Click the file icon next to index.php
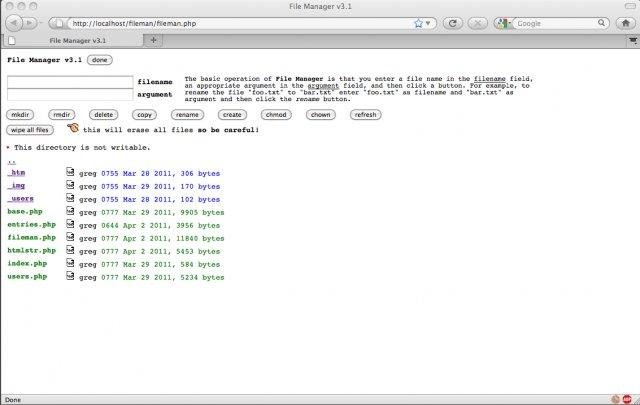 pos(70,263)
